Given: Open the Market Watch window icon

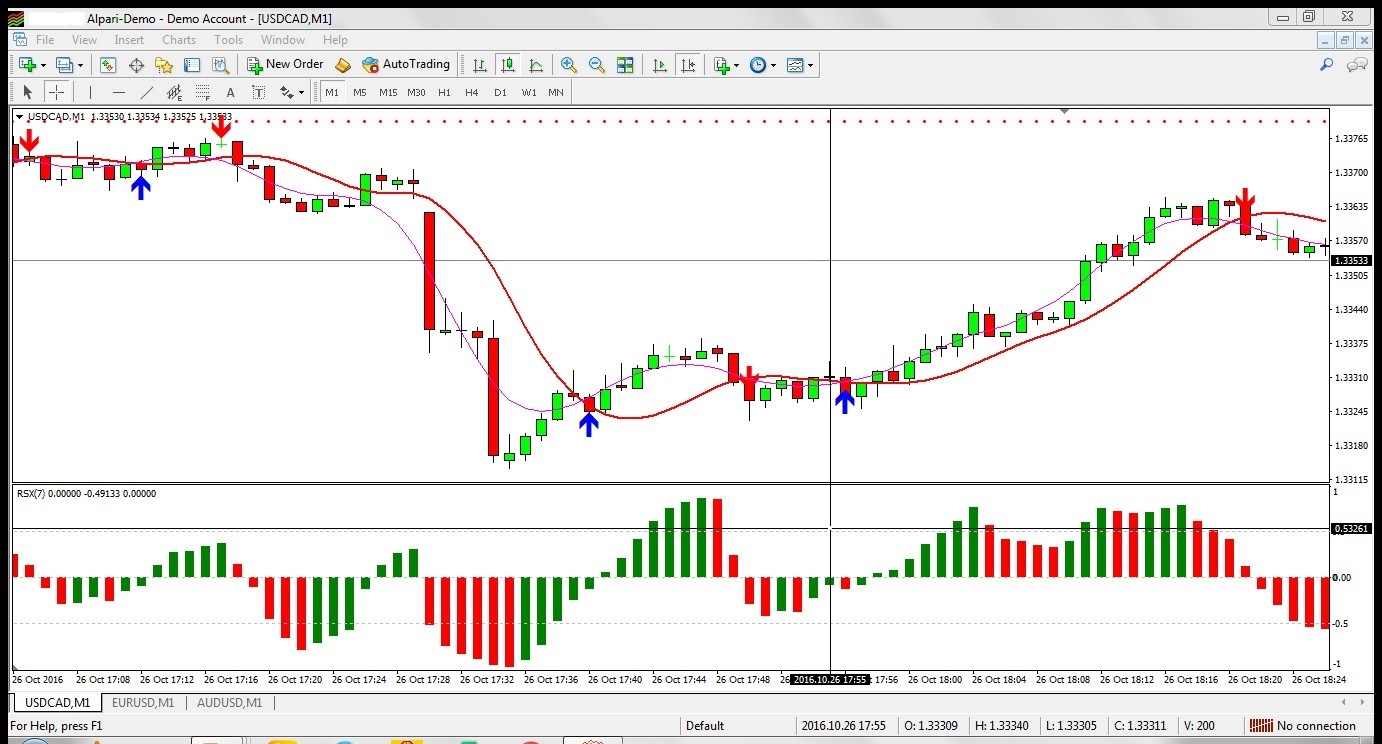Looking at the screenshot, I should [108, 65].
